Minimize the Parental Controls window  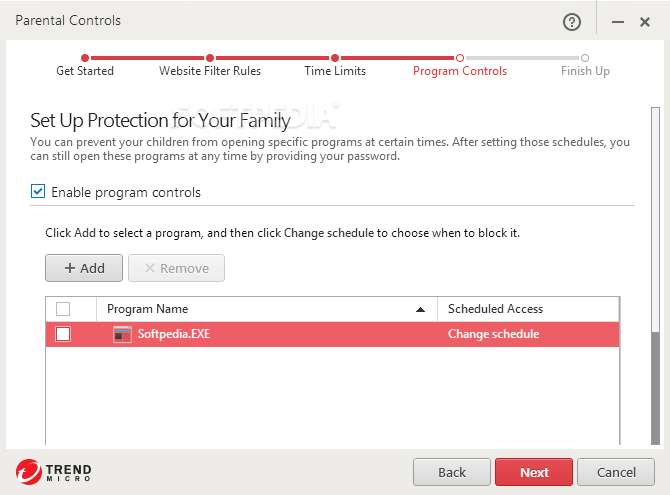(618, 22)
